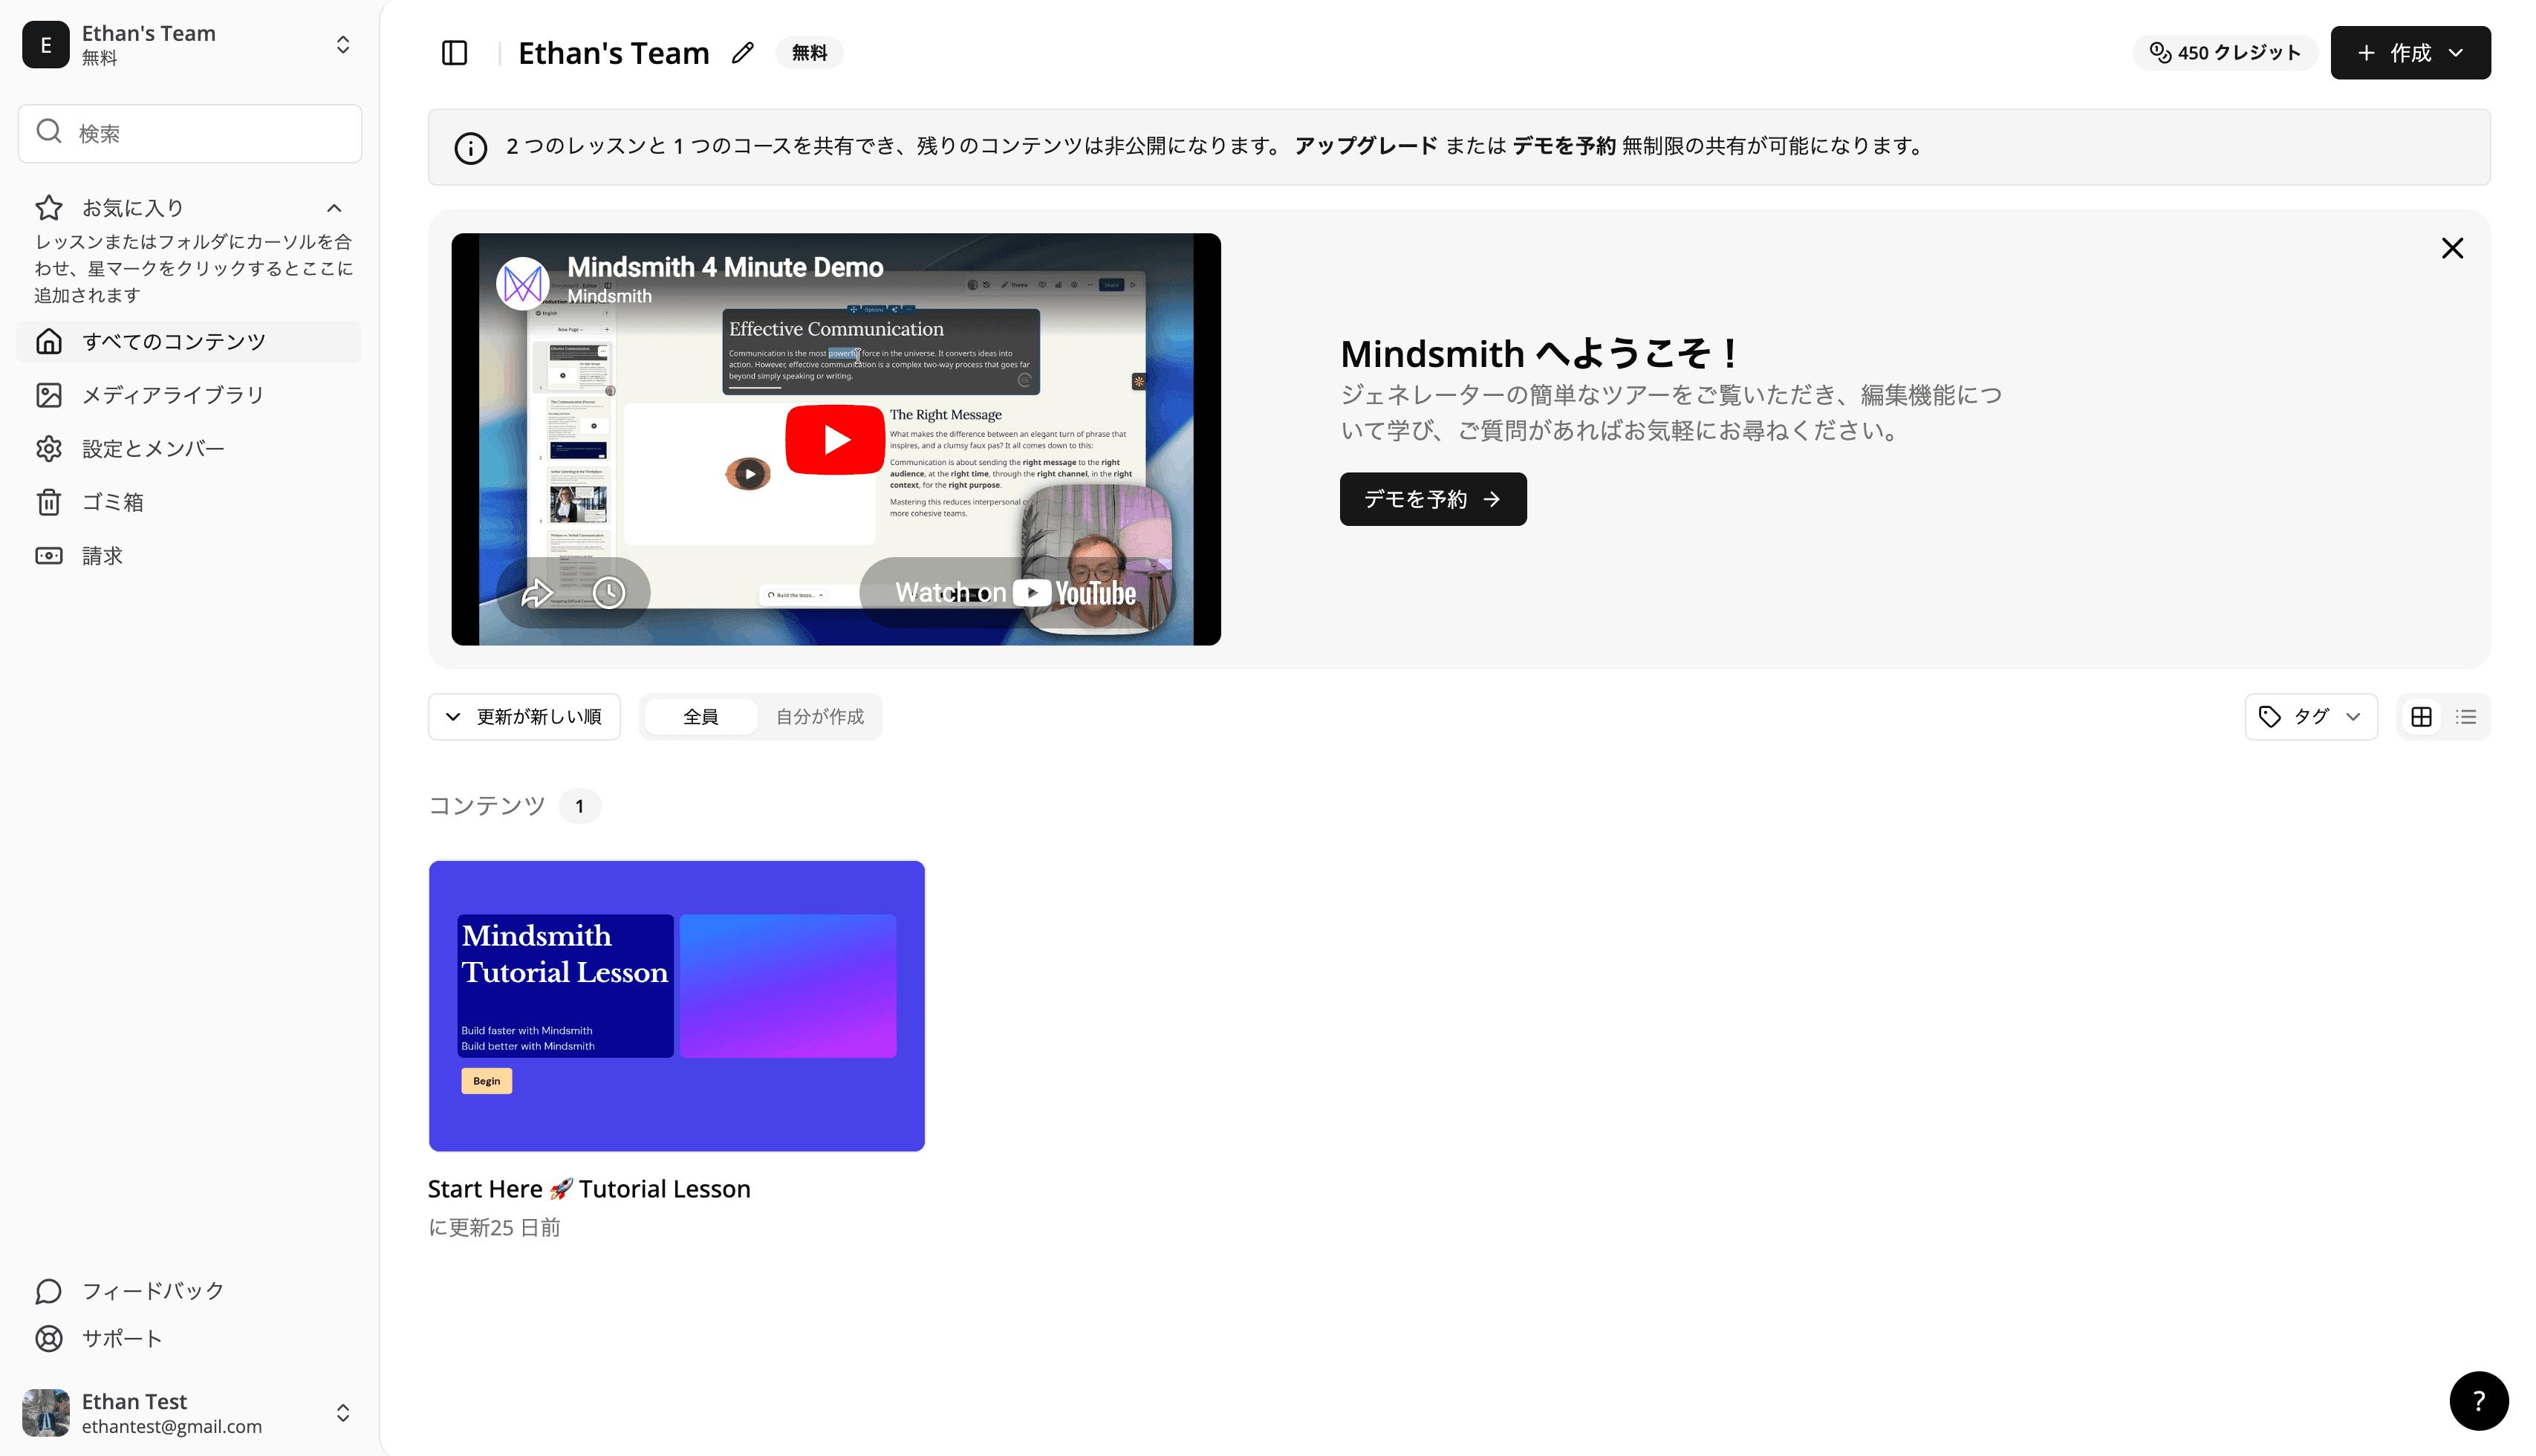Viewport: 2536px width, 1456px height.
Task: Open メディアライブラリ in sidebar
Action: click(189, 395)
